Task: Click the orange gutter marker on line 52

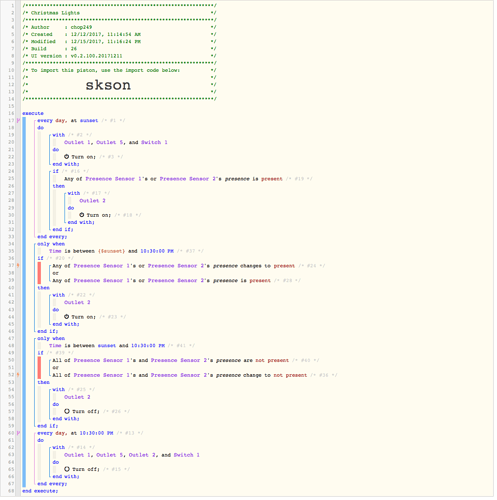Action: pyautogui.click(x=18, y=375)
